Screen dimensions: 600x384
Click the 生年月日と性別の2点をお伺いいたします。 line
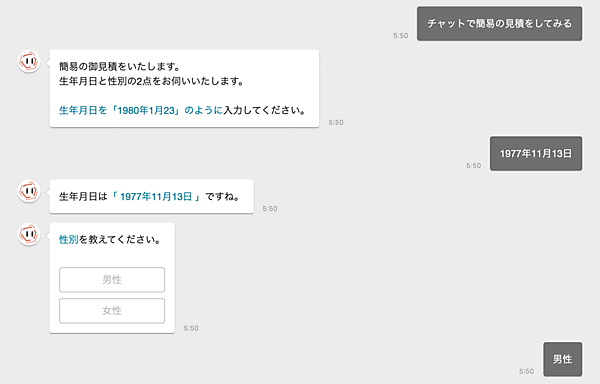point(152,81)
